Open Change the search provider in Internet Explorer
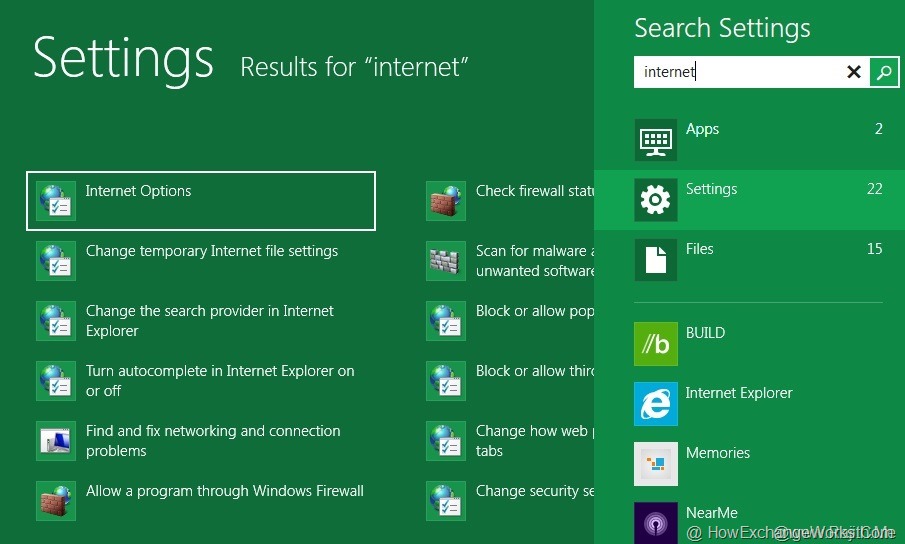Screen dimensions: 905x544 [210, 321]
